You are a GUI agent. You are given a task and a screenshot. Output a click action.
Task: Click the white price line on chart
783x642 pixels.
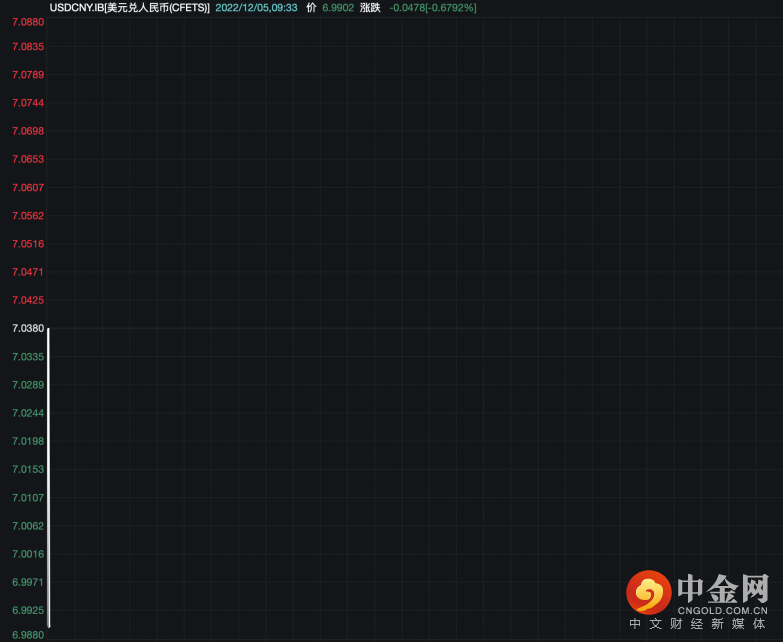click(48, 477)
